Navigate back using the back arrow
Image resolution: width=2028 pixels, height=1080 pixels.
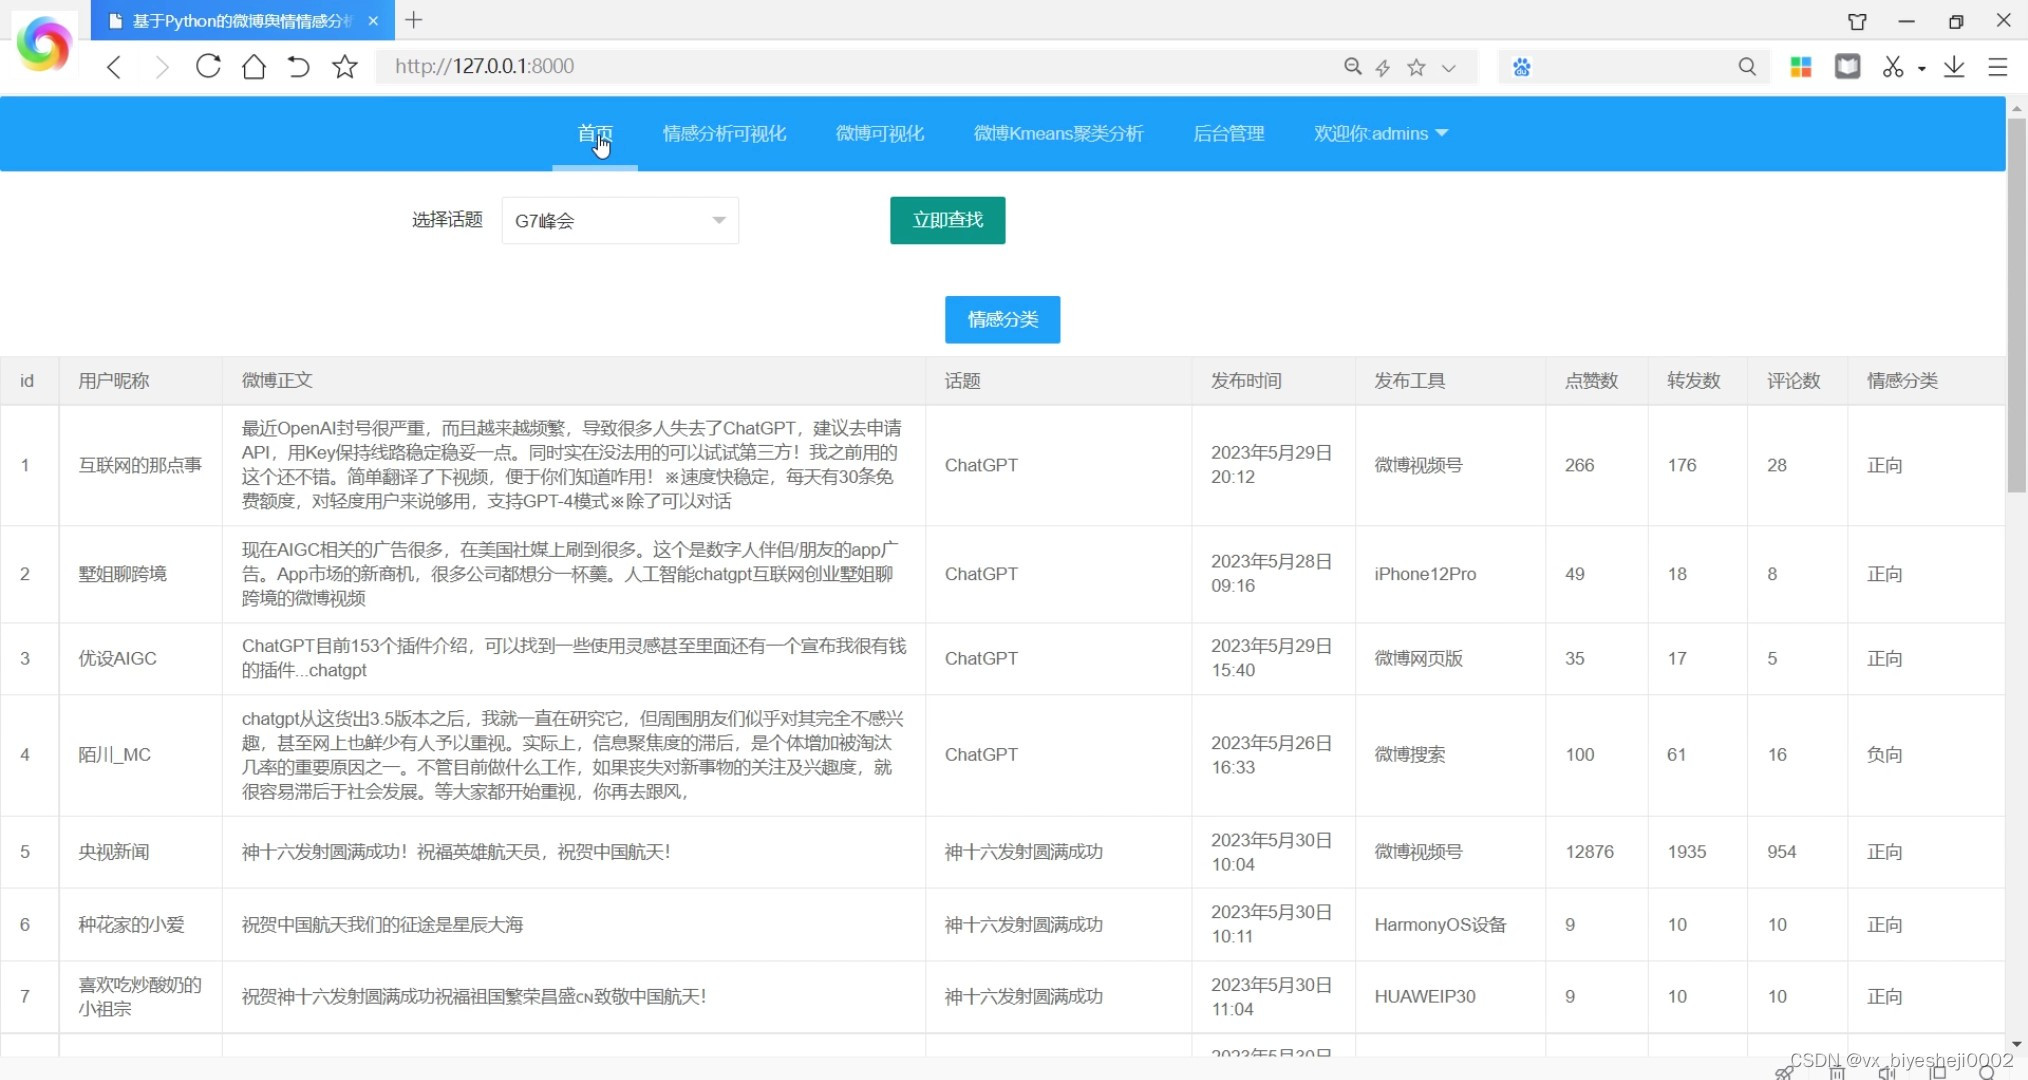point(113,66)
